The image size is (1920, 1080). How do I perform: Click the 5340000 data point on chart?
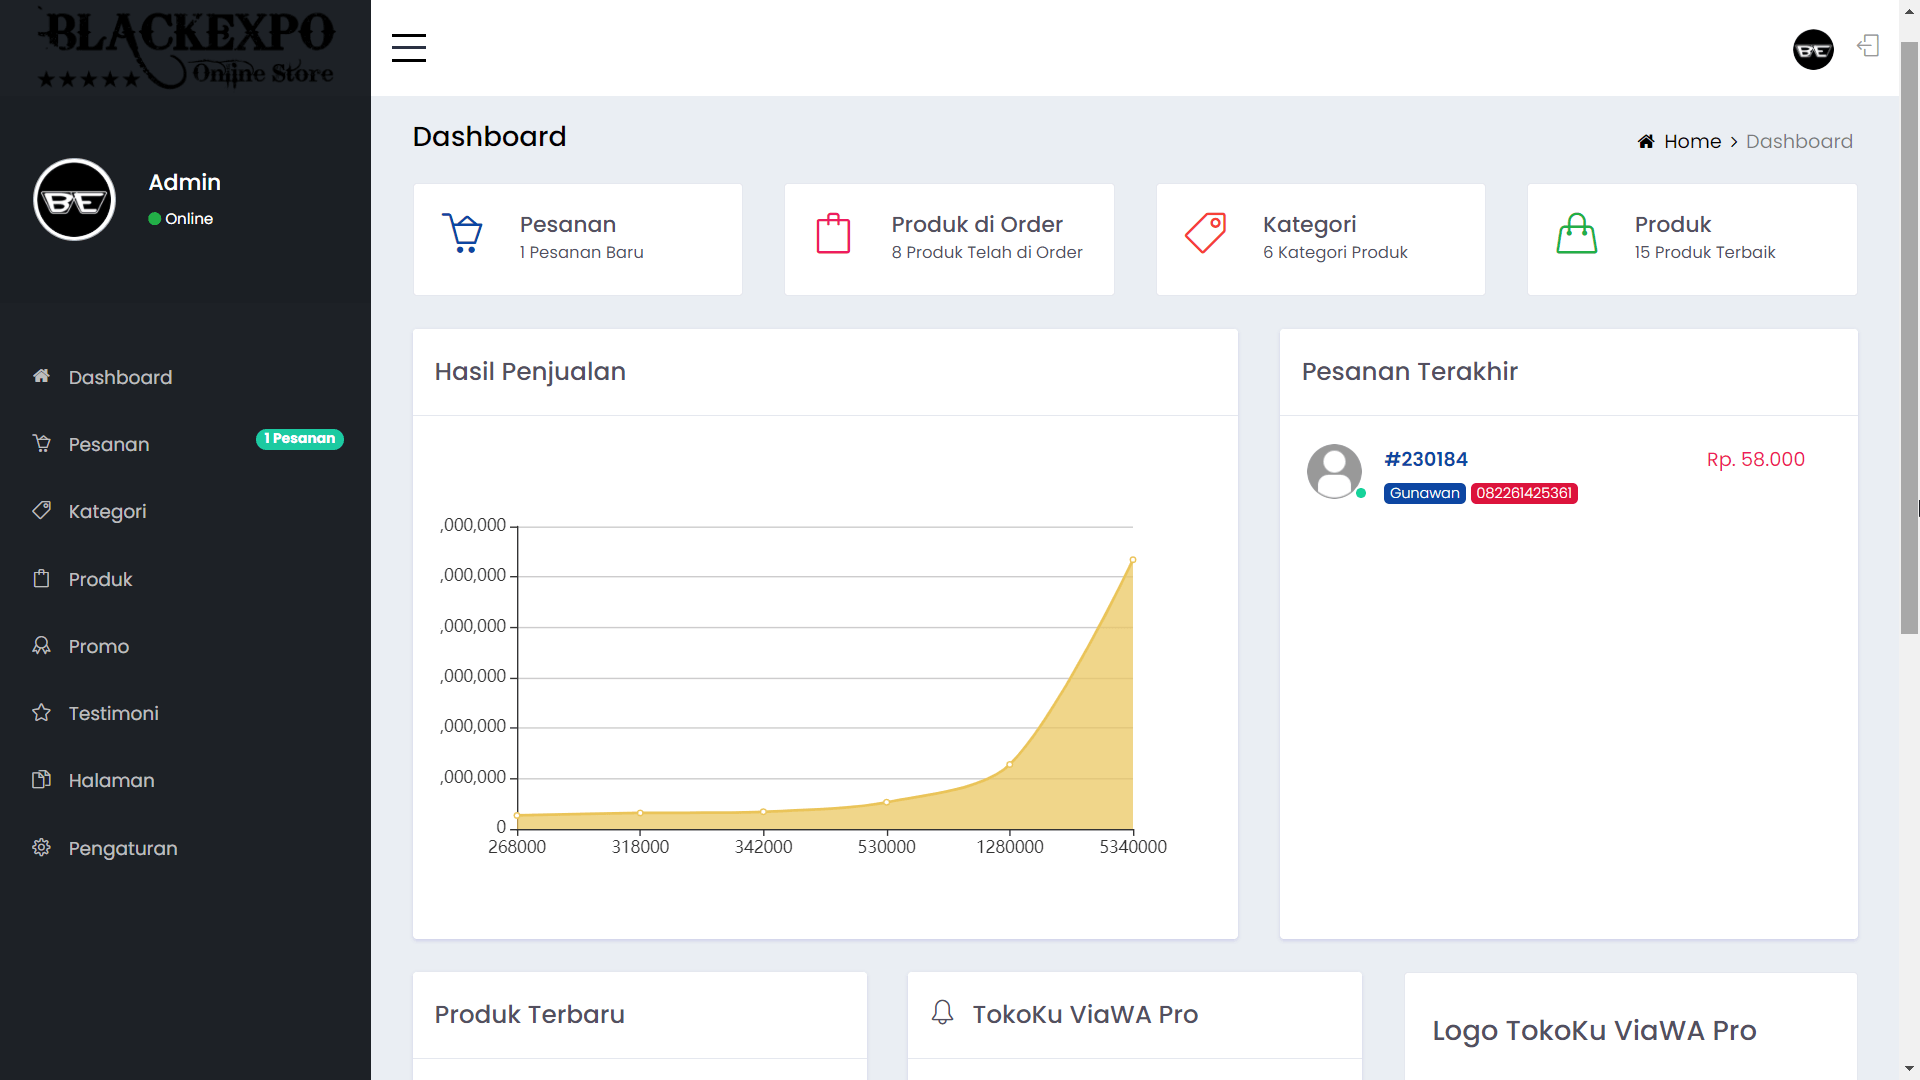click(1133, 560)
